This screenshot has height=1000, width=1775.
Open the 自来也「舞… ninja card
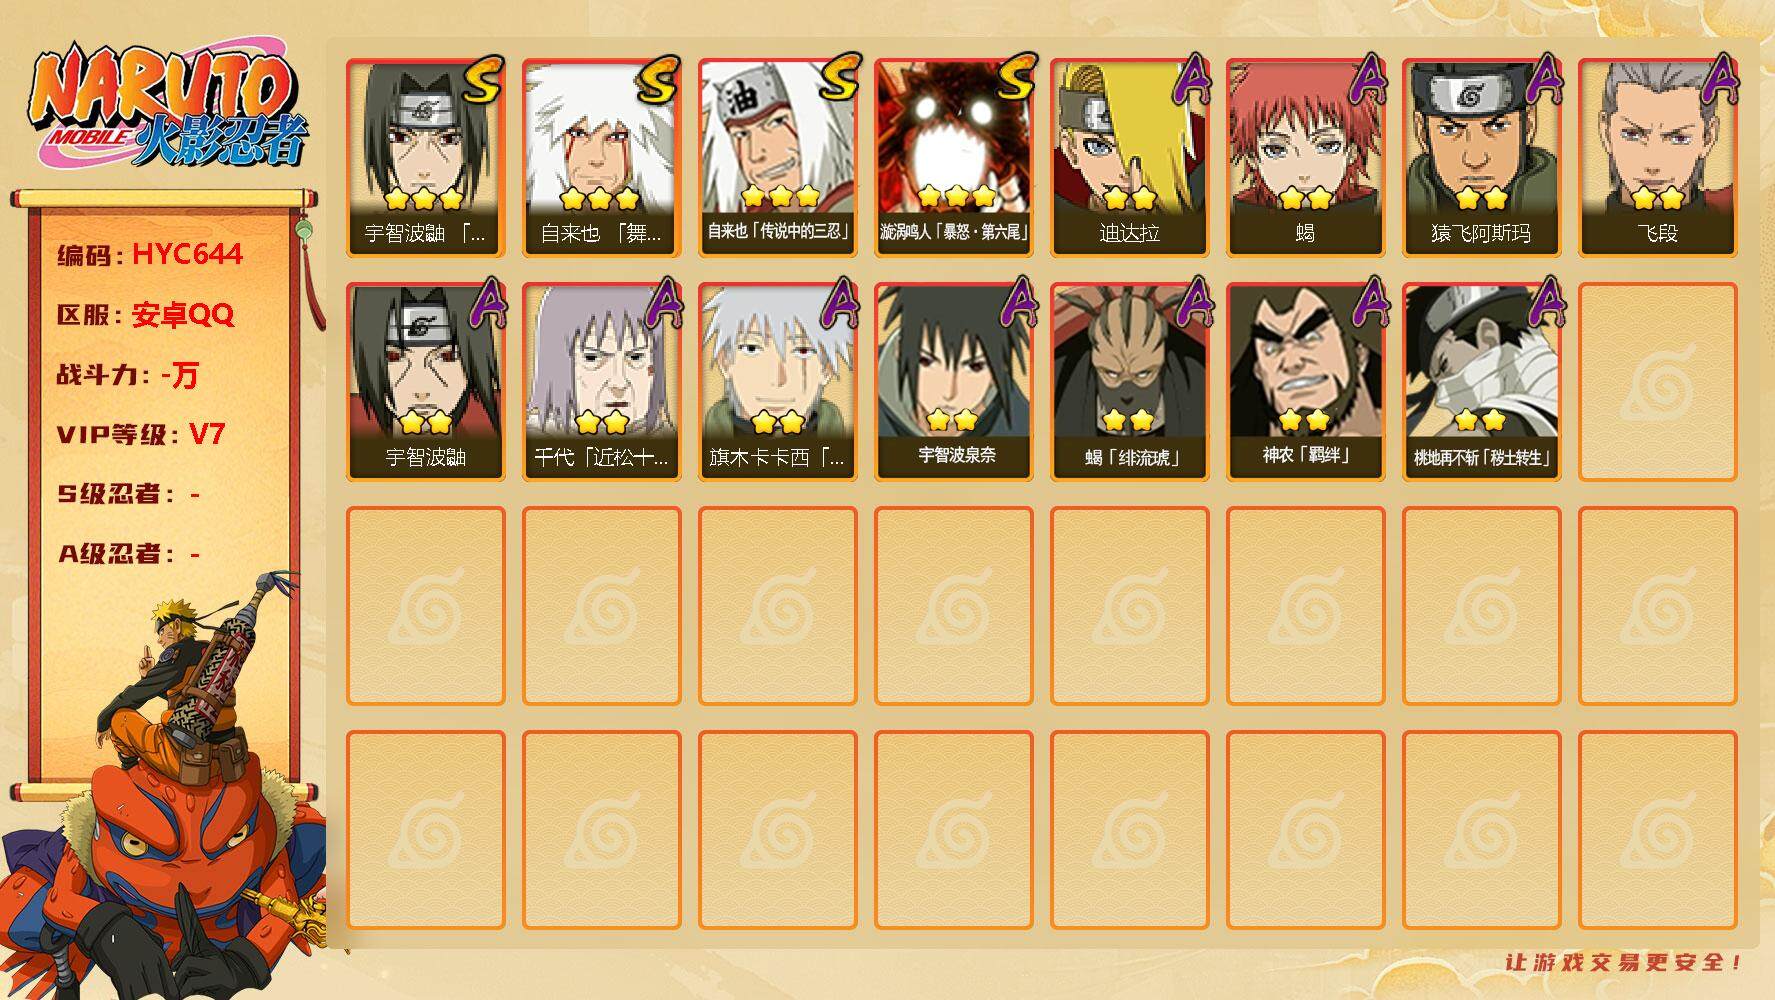(602, 158)
